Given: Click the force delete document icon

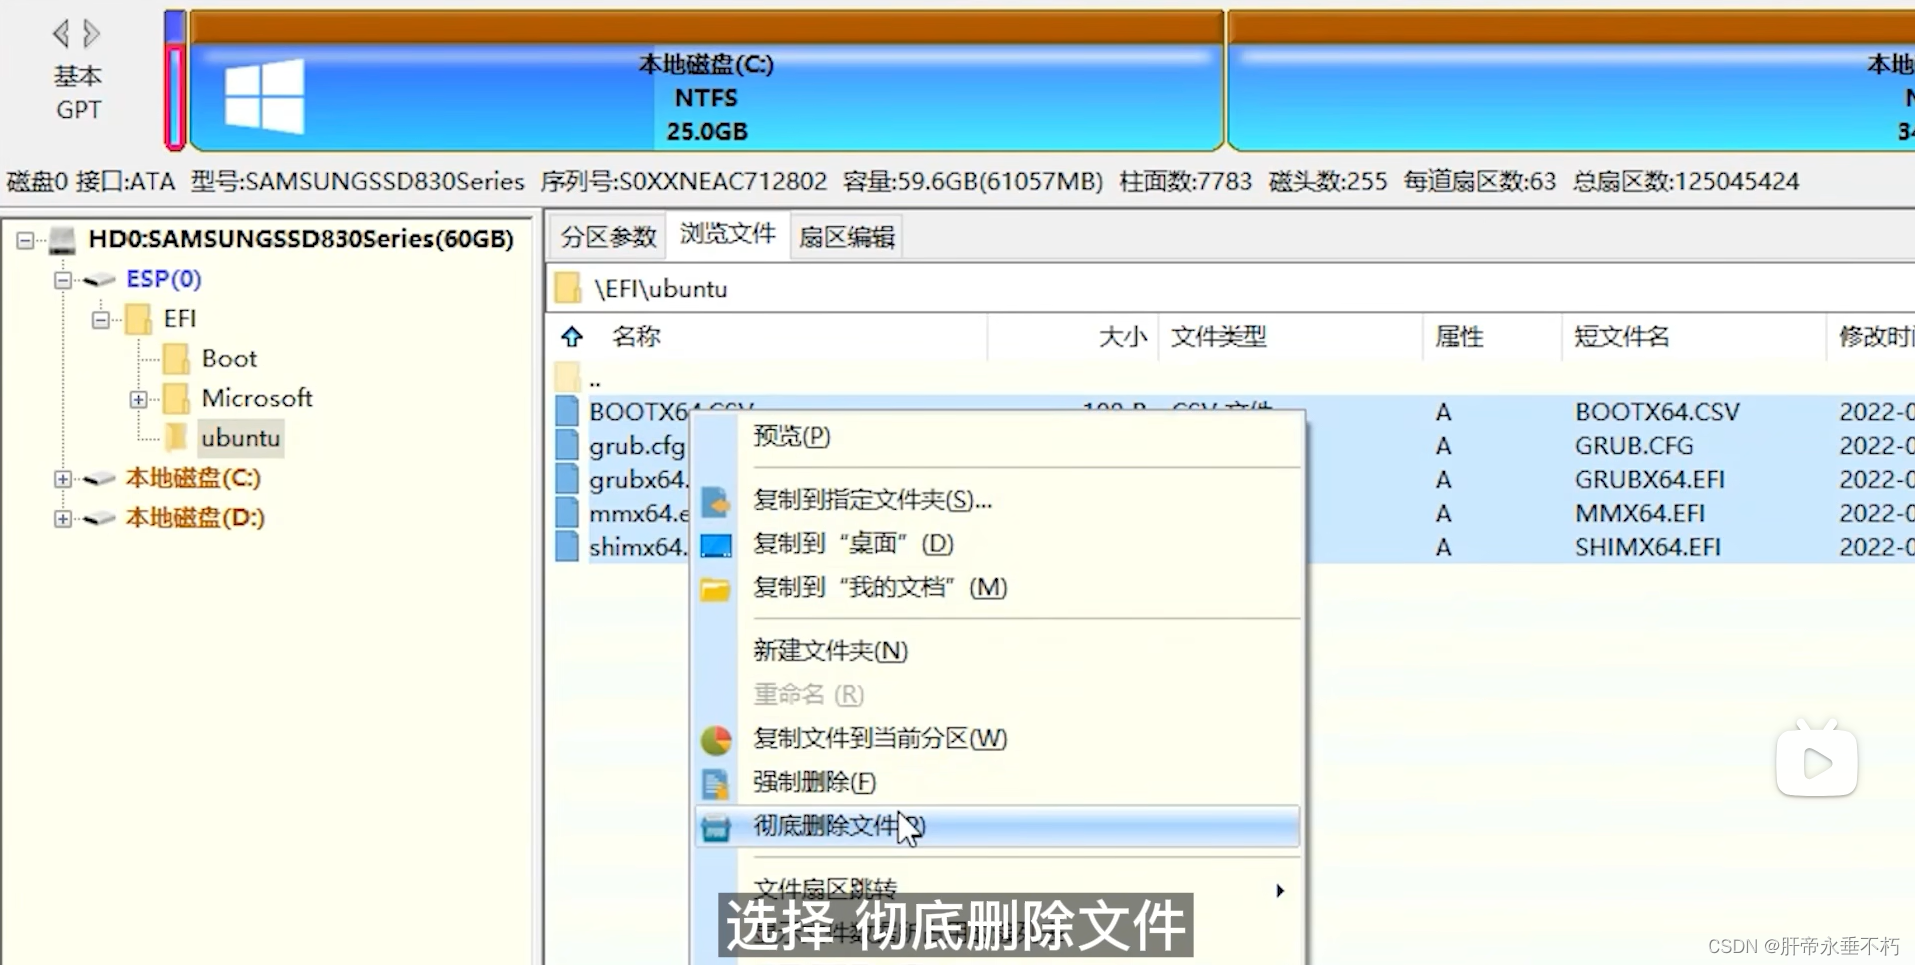Looking at the screenshot, I should coord(715,784).
